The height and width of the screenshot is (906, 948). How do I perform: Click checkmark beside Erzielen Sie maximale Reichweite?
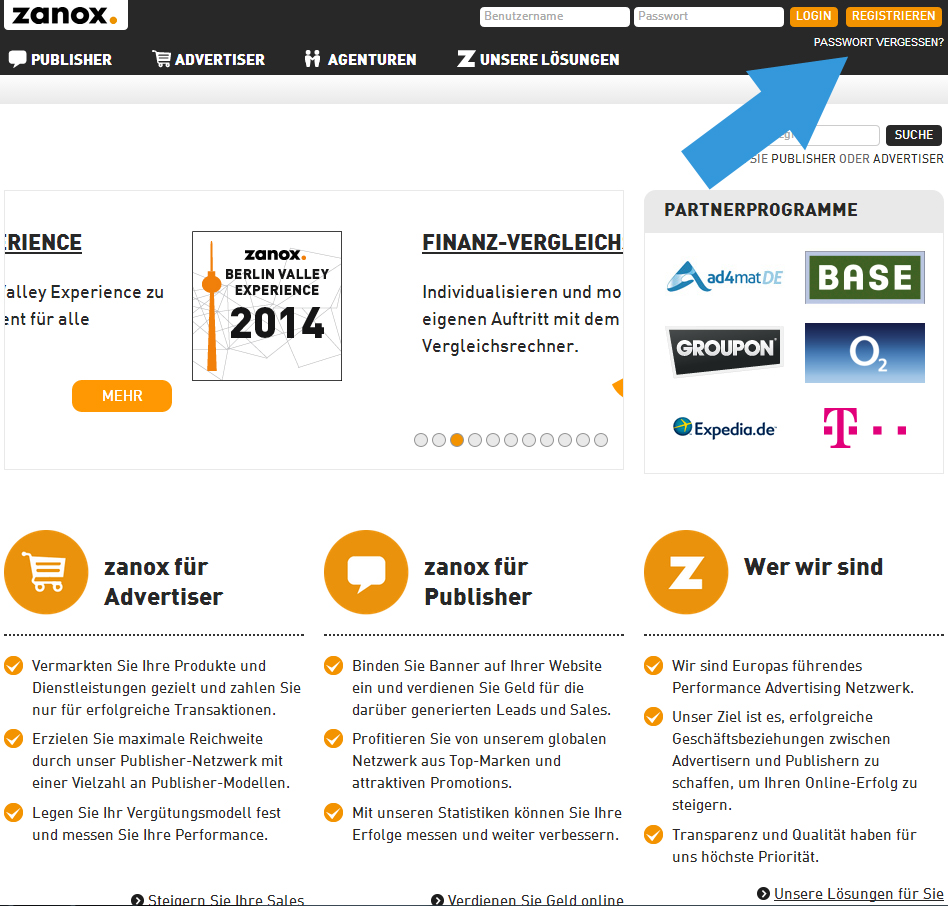click(14, 739)
